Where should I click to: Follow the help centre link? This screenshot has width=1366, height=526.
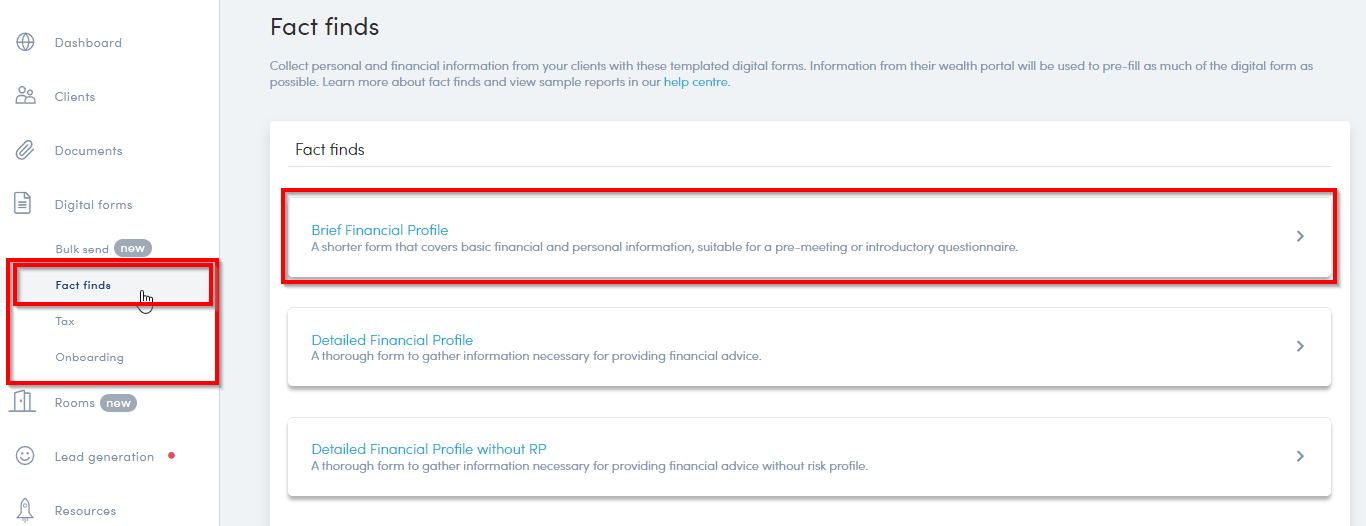[x=696, y=82]
